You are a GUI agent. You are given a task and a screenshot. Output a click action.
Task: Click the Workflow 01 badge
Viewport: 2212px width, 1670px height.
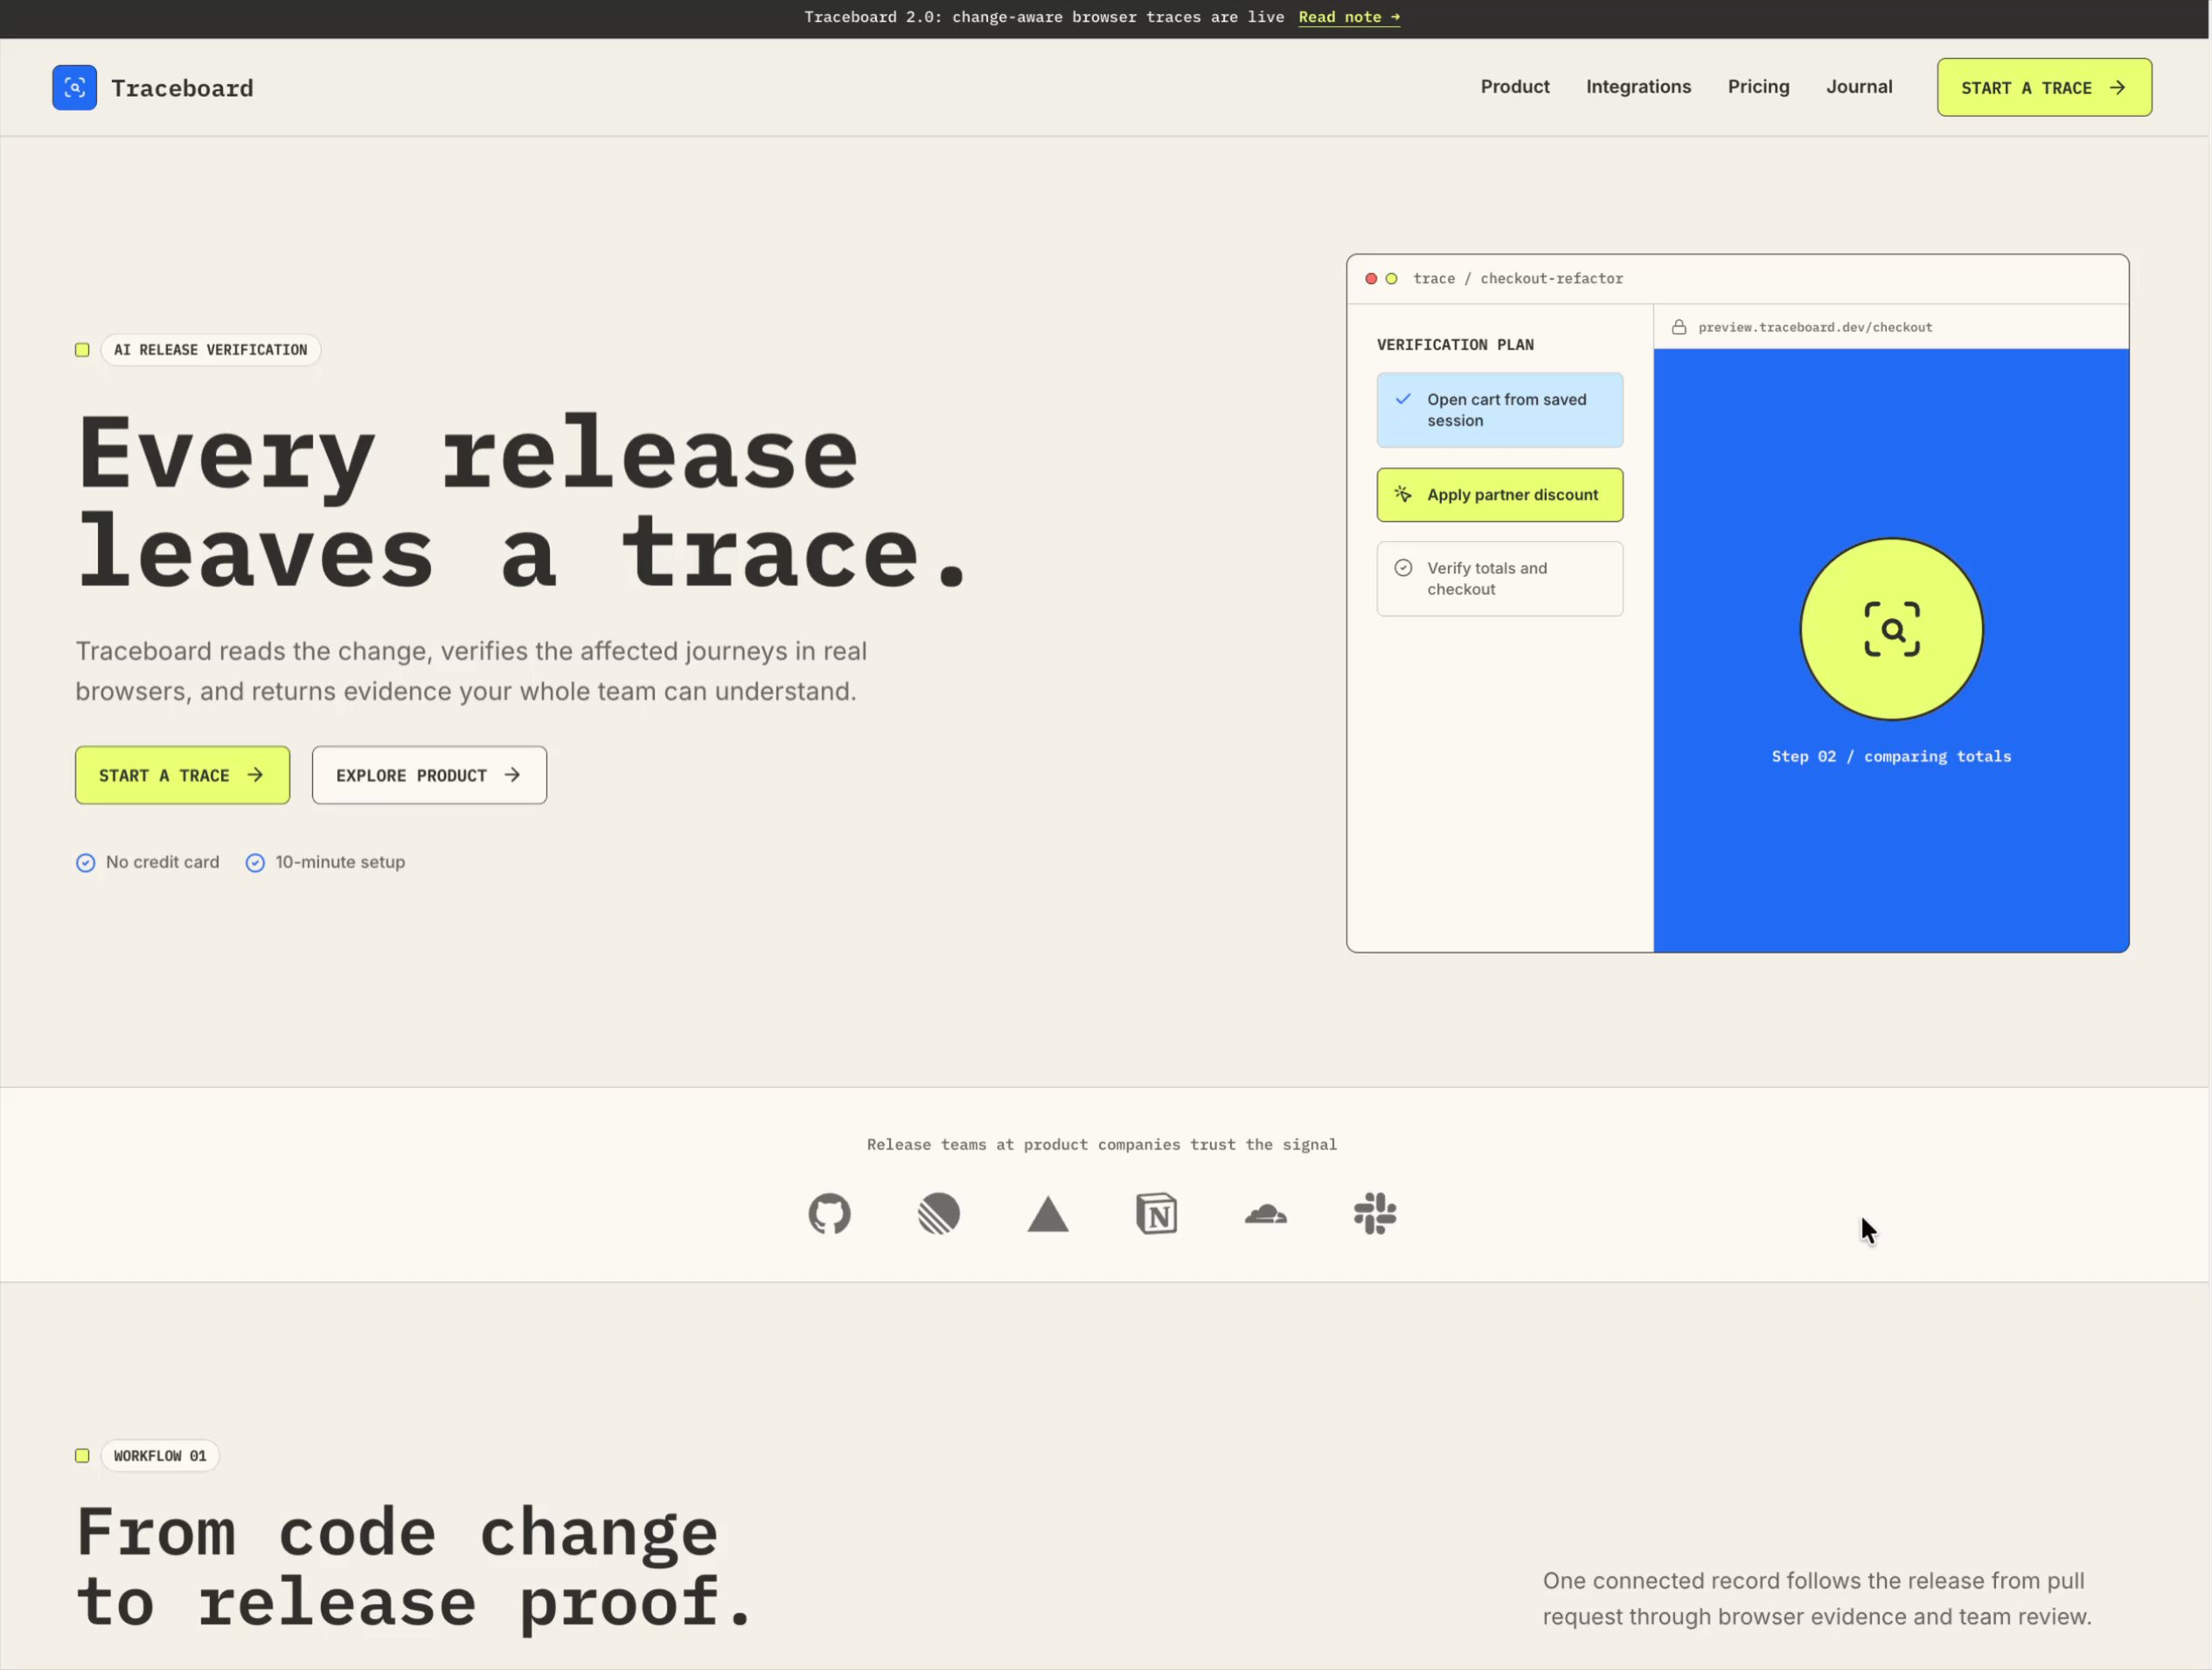(160, 1456)
